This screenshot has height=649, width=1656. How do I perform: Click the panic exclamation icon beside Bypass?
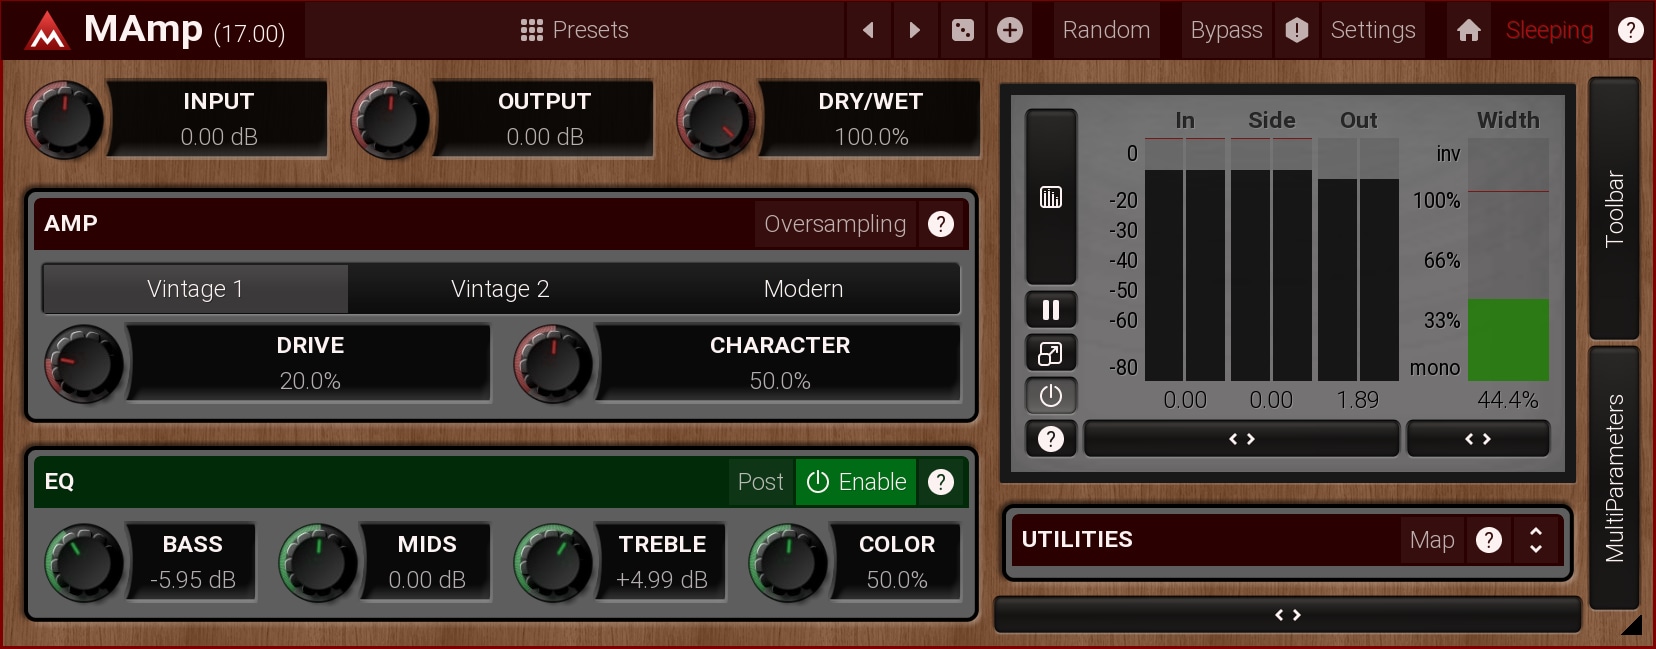(x=1296, y=30)
